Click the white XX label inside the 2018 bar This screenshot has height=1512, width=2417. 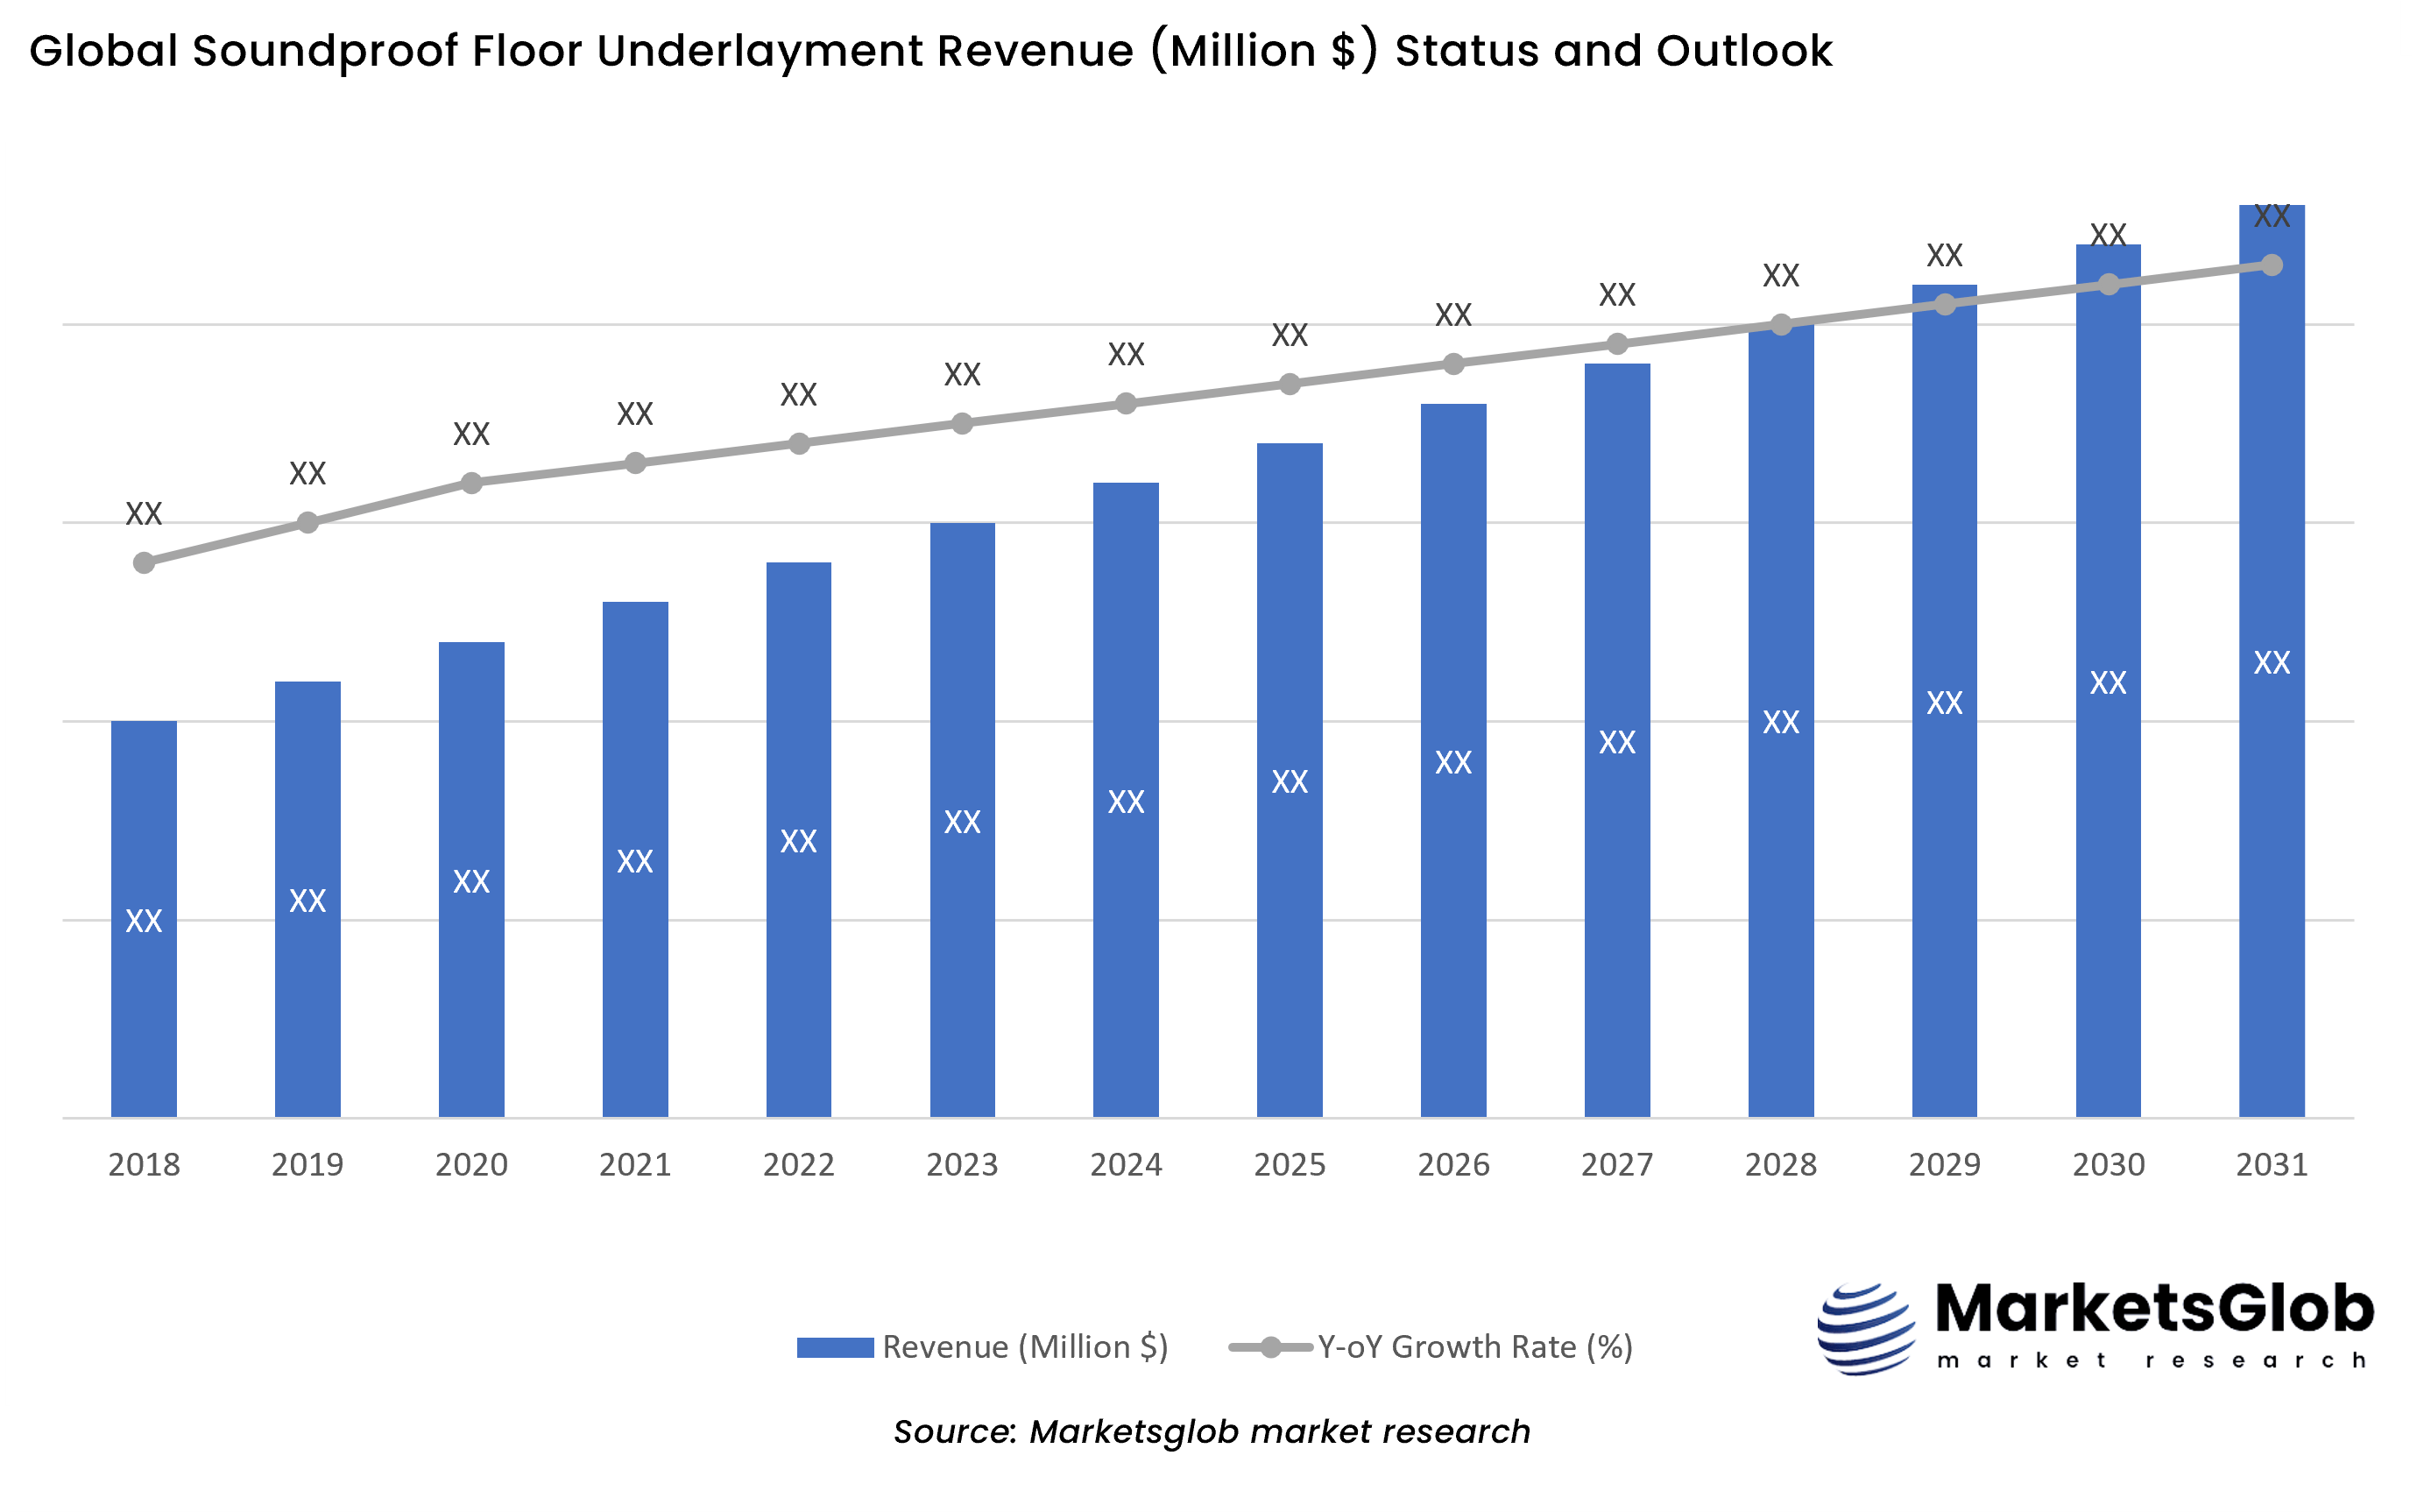[144, 921]
